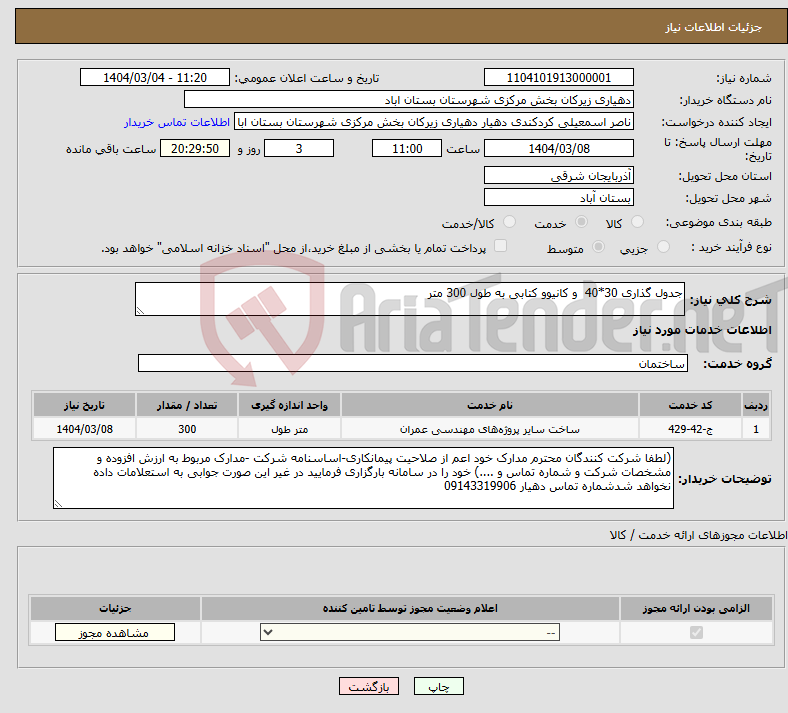The image size is (788, 713).
Task: Click the deadline time field 11:00
Action: click(x=407, y=148)
